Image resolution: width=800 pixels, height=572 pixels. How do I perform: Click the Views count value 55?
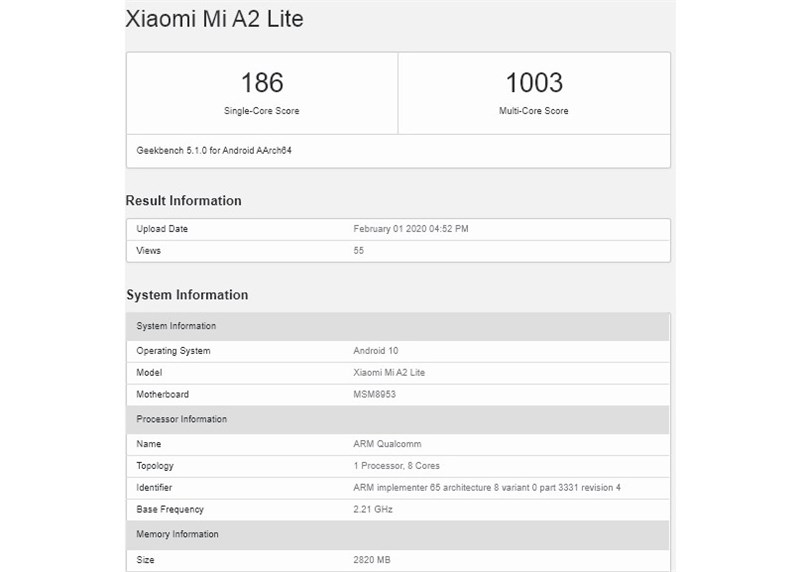pos(359,250)
